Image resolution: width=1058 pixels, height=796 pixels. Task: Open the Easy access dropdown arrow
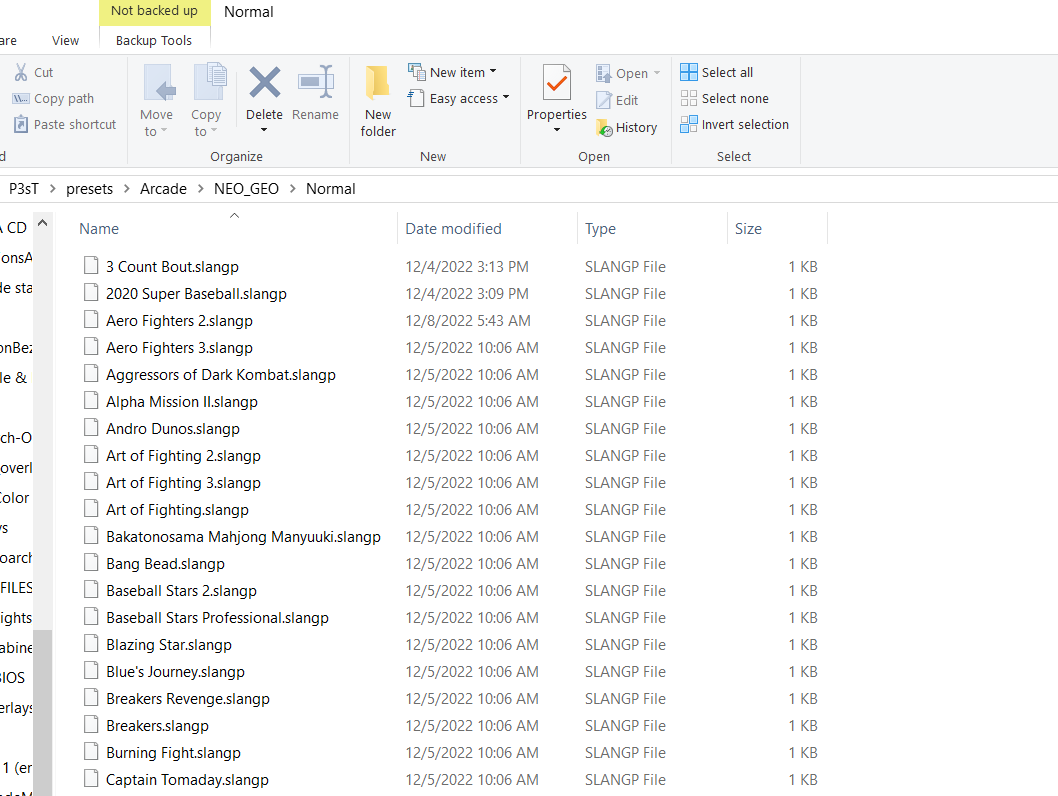coord(505,97)
